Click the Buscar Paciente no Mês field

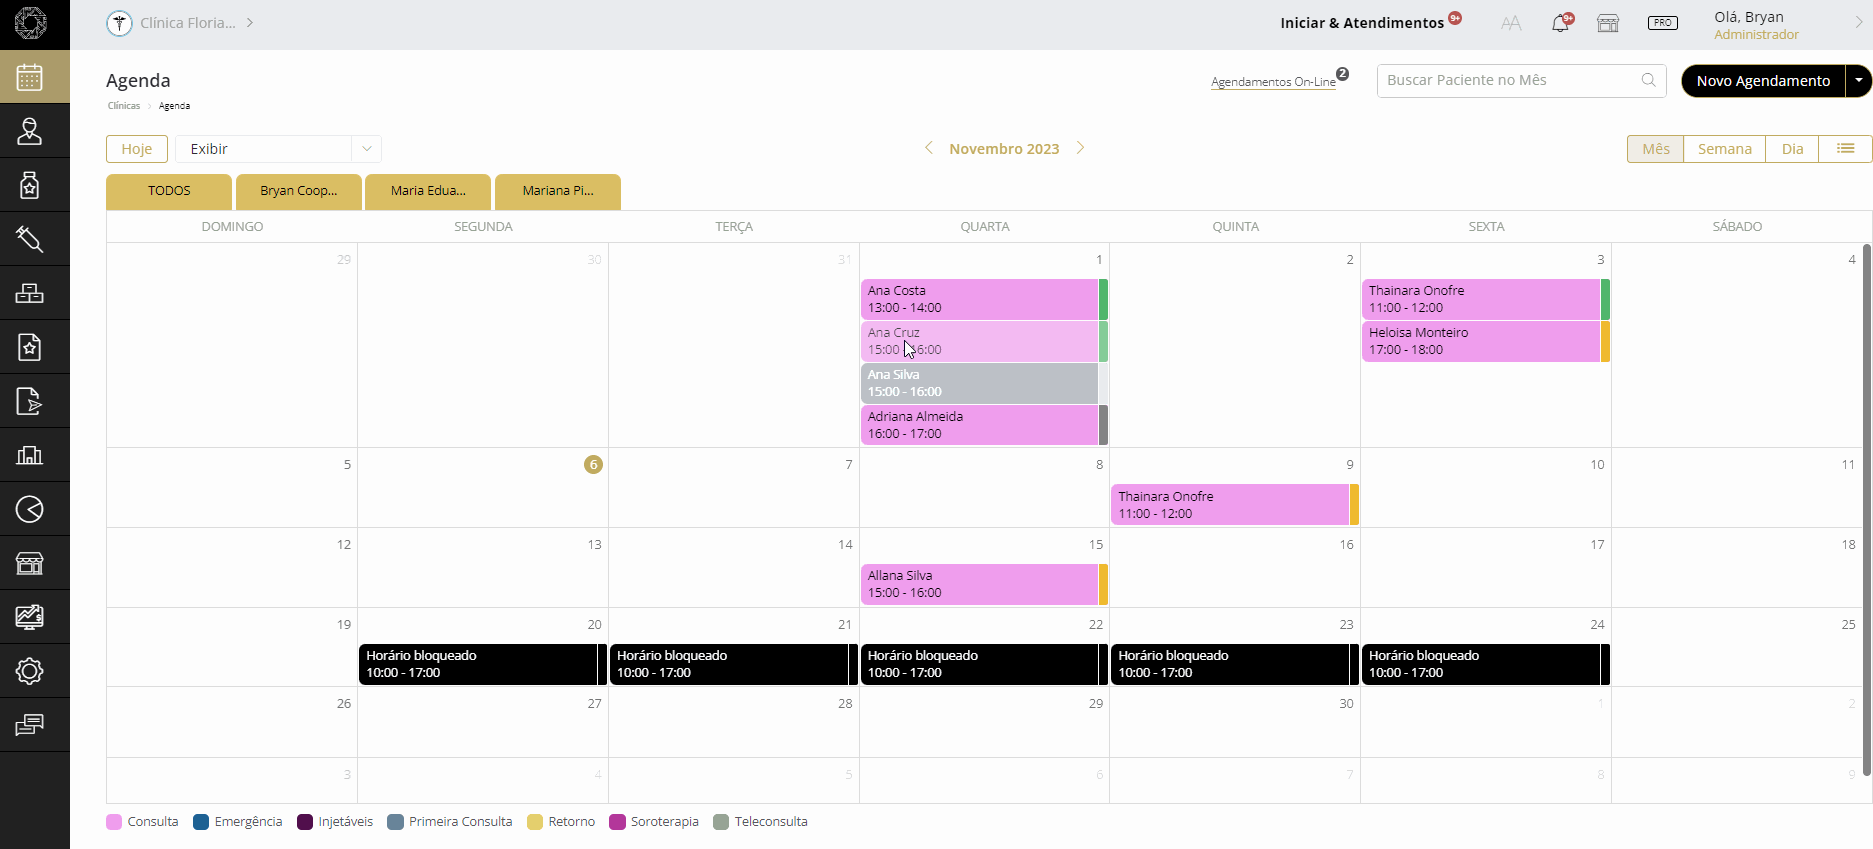tap(1510, 81)
